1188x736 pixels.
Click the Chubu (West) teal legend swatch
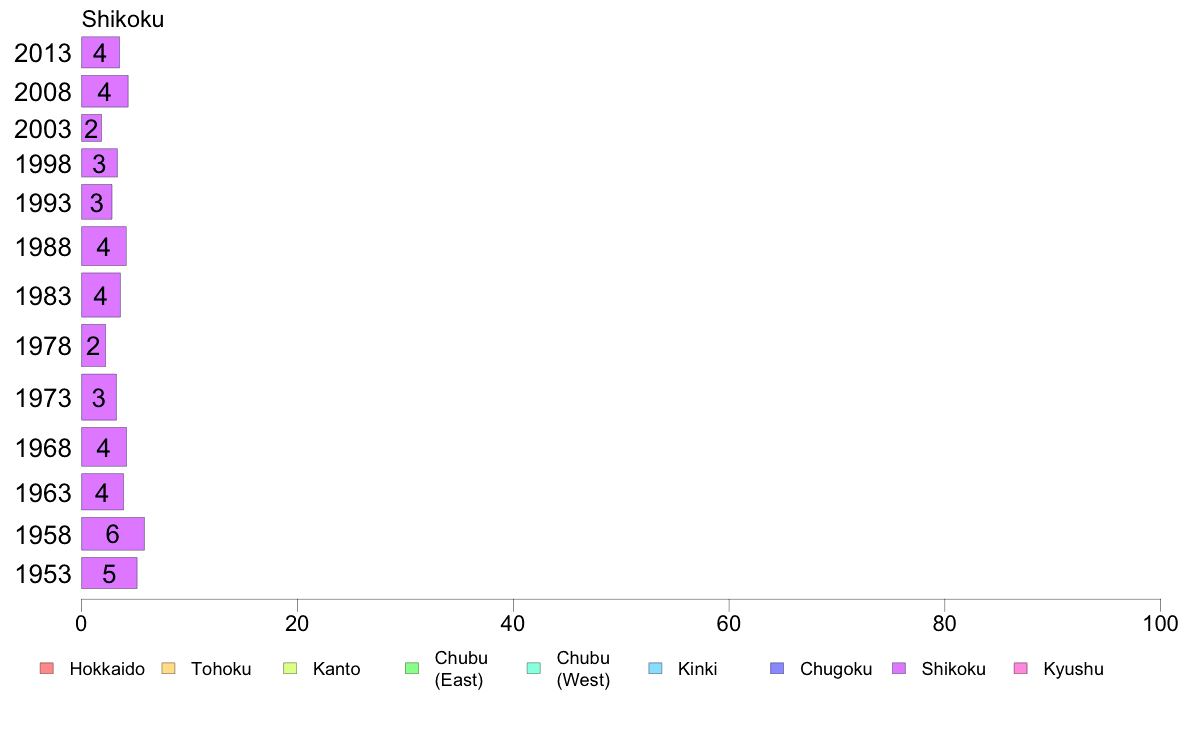(x=533, y=669)
